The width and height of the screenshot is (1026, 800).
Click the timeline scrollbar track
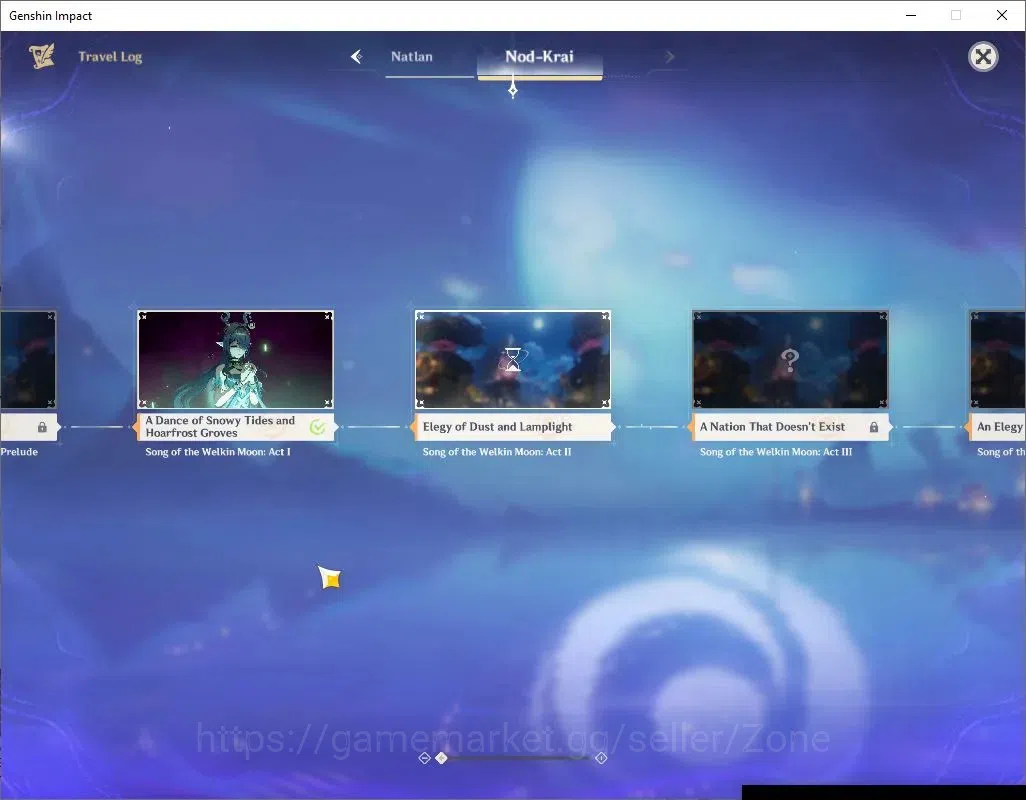(512, 758)
